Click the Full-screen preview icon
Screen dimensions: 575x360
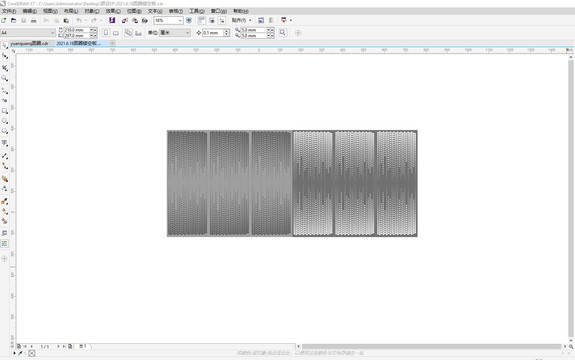189,21
